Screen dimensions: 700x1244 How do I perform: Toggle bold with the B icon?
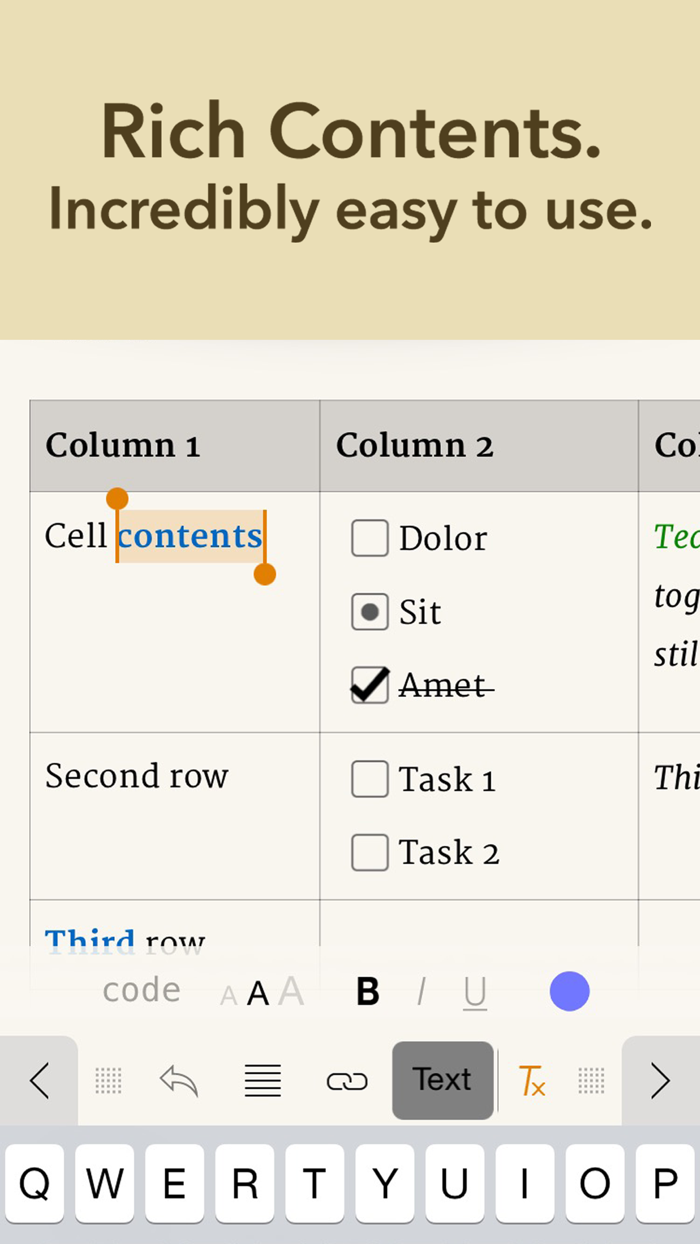[x=368, y=991]
